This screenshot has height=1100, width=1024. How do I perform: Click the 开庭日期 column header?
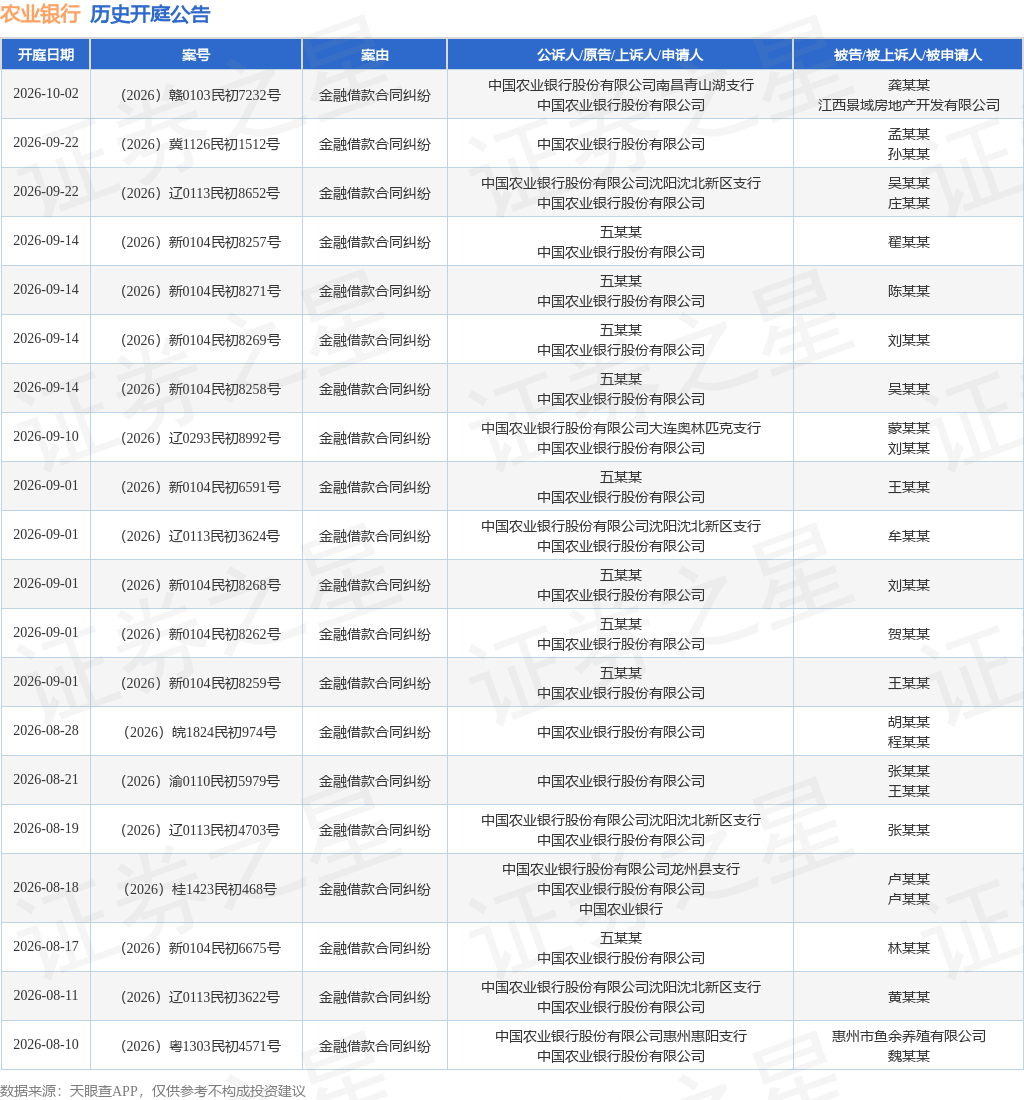pos(46,55)
